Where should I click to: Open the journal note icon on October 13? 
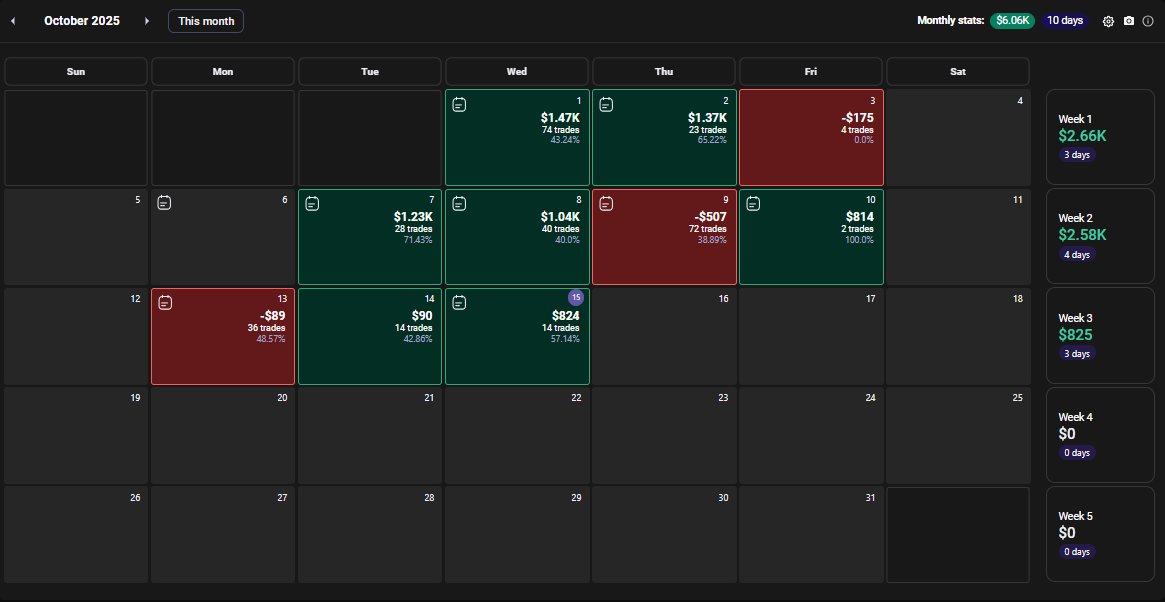pos(165,302)
